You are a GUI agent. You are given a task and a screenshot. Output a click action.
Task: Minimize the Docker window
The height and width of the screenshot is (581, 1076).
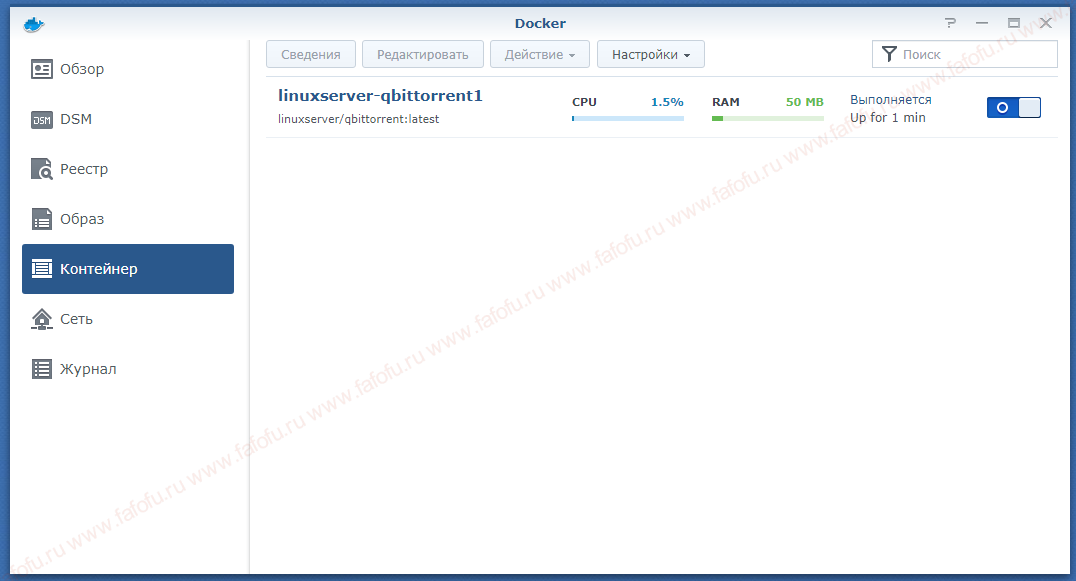click(x=982, y=23)
